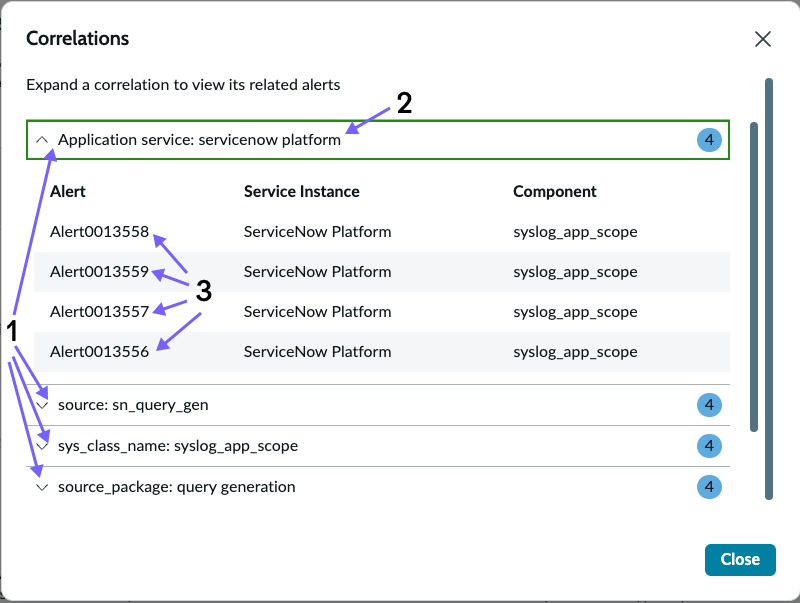Viewport: 800px width, 603px height.
Task: Click the sys_class_name: syslog_app_scope label
Action: point(178,446)
